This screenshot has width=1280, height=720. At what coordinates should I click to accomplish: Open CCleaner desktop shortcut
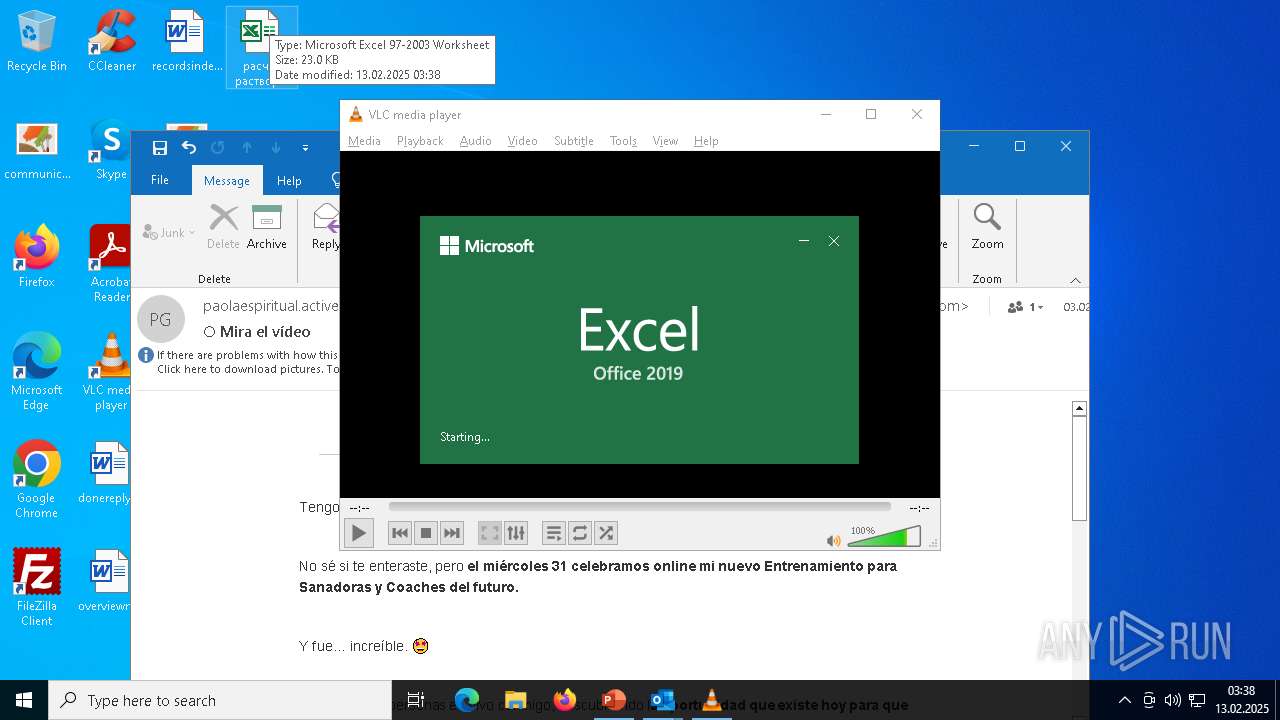pos(112,41)
